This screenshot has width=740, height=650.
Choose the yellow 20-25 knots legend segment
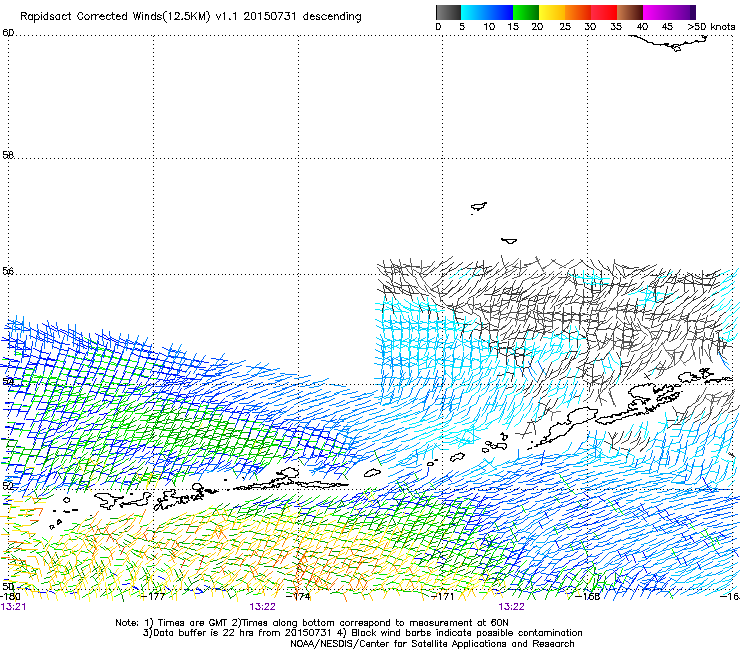coord(552,12)
